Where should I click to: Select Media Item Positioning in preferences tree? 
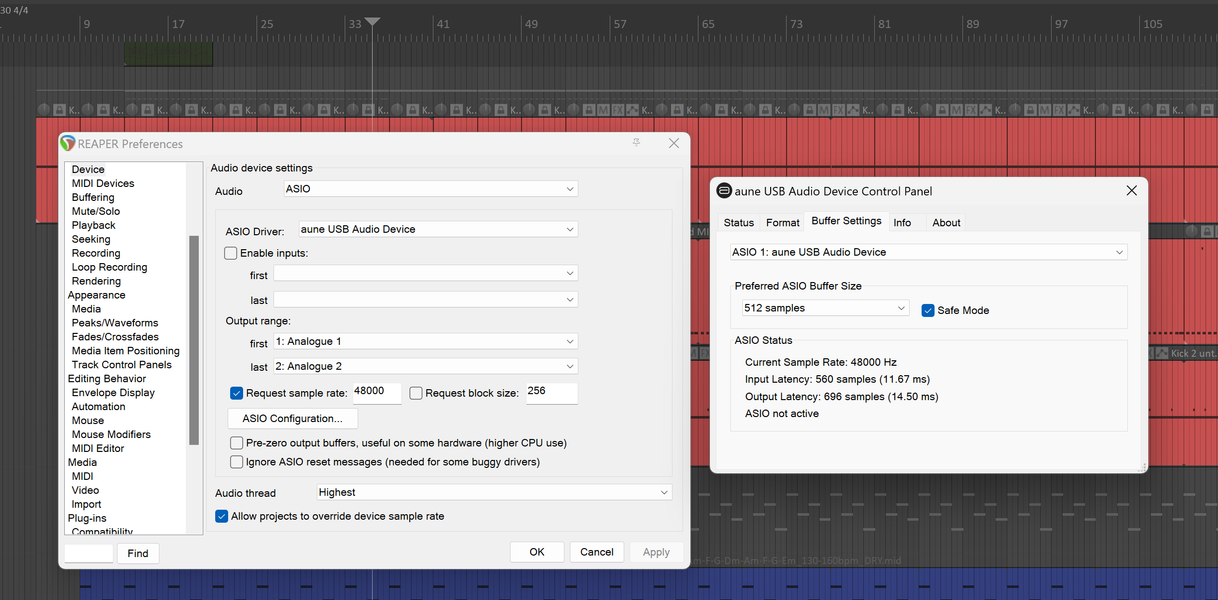126,351
